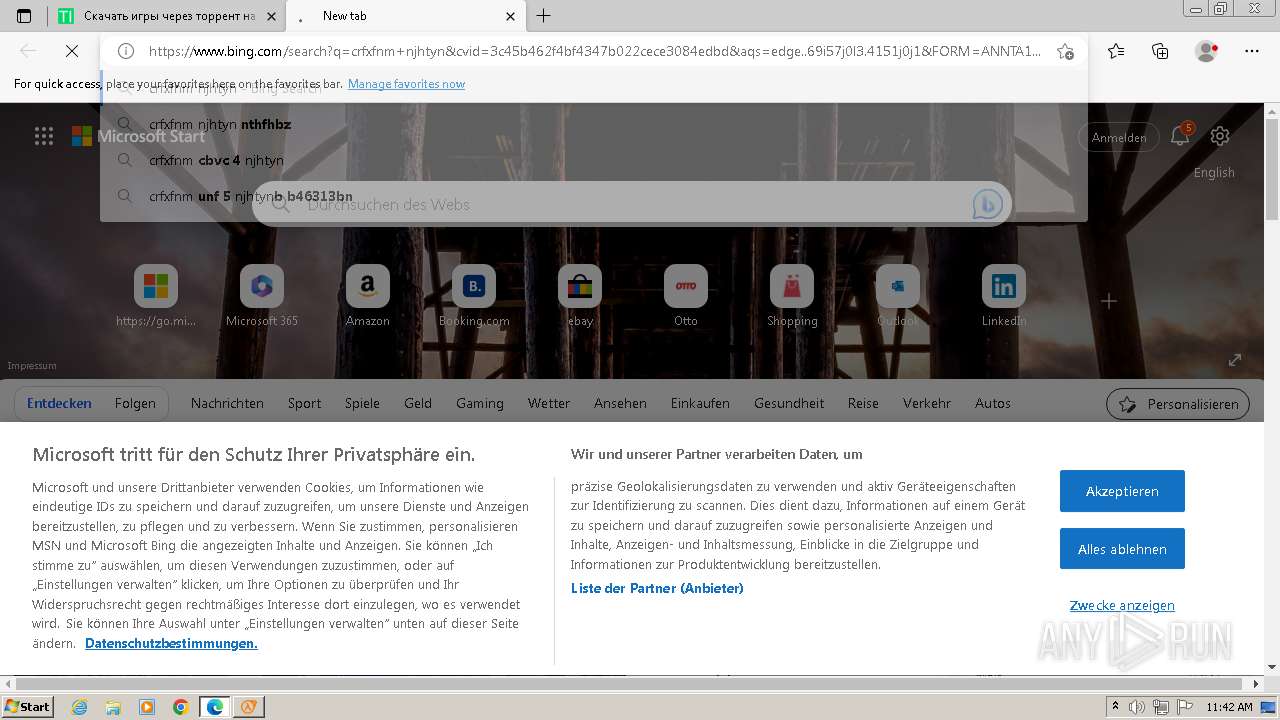Add a new quick link with plus
Screen dimensions: 1280x720
pyautogui.click(x=1109, y=301)
